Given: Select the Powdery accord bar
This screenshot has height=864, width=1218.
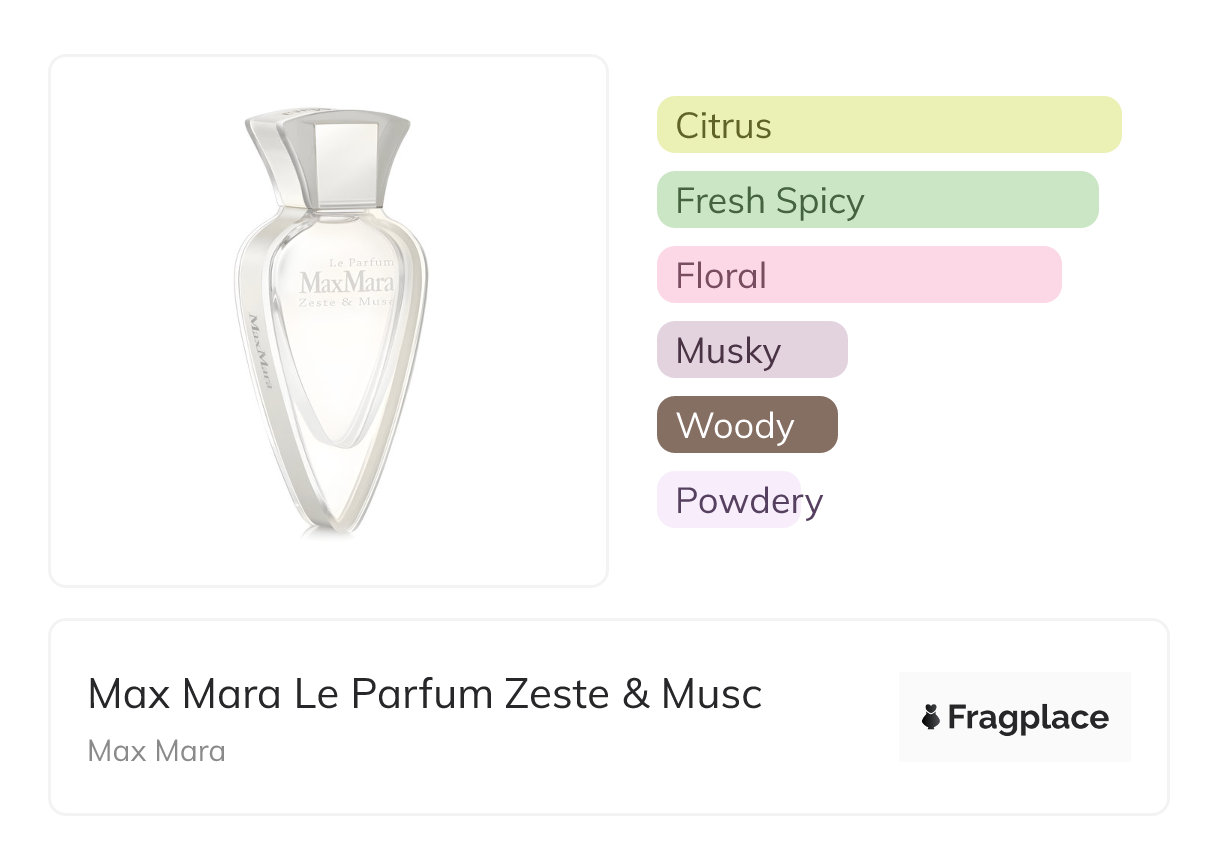Looking at the screenshot, I should click(728, 500).
